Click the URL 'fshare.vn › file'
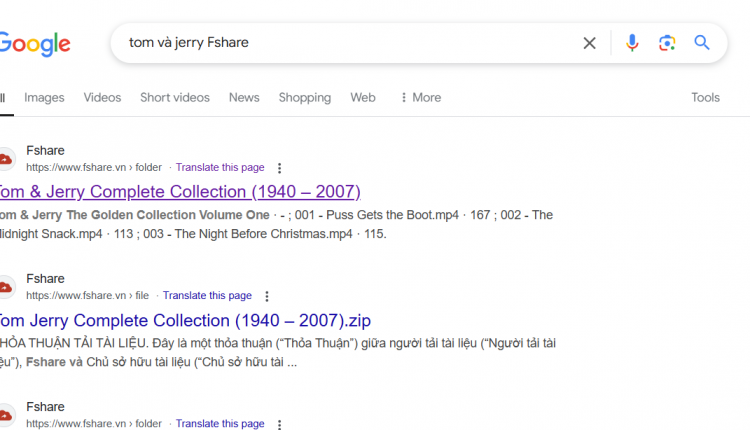The height and width of the screenshot is (430, 750). (x=88, y=296)
